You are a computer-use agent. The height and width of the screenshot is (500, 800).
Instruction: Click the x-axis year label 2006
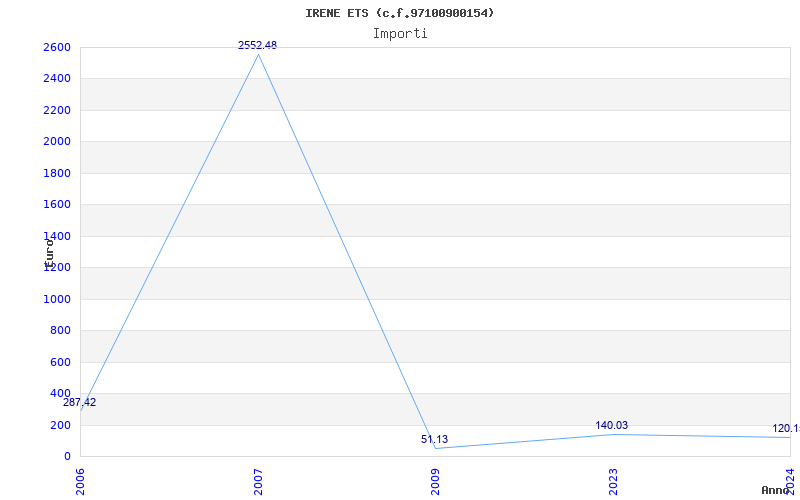(80, 482)
